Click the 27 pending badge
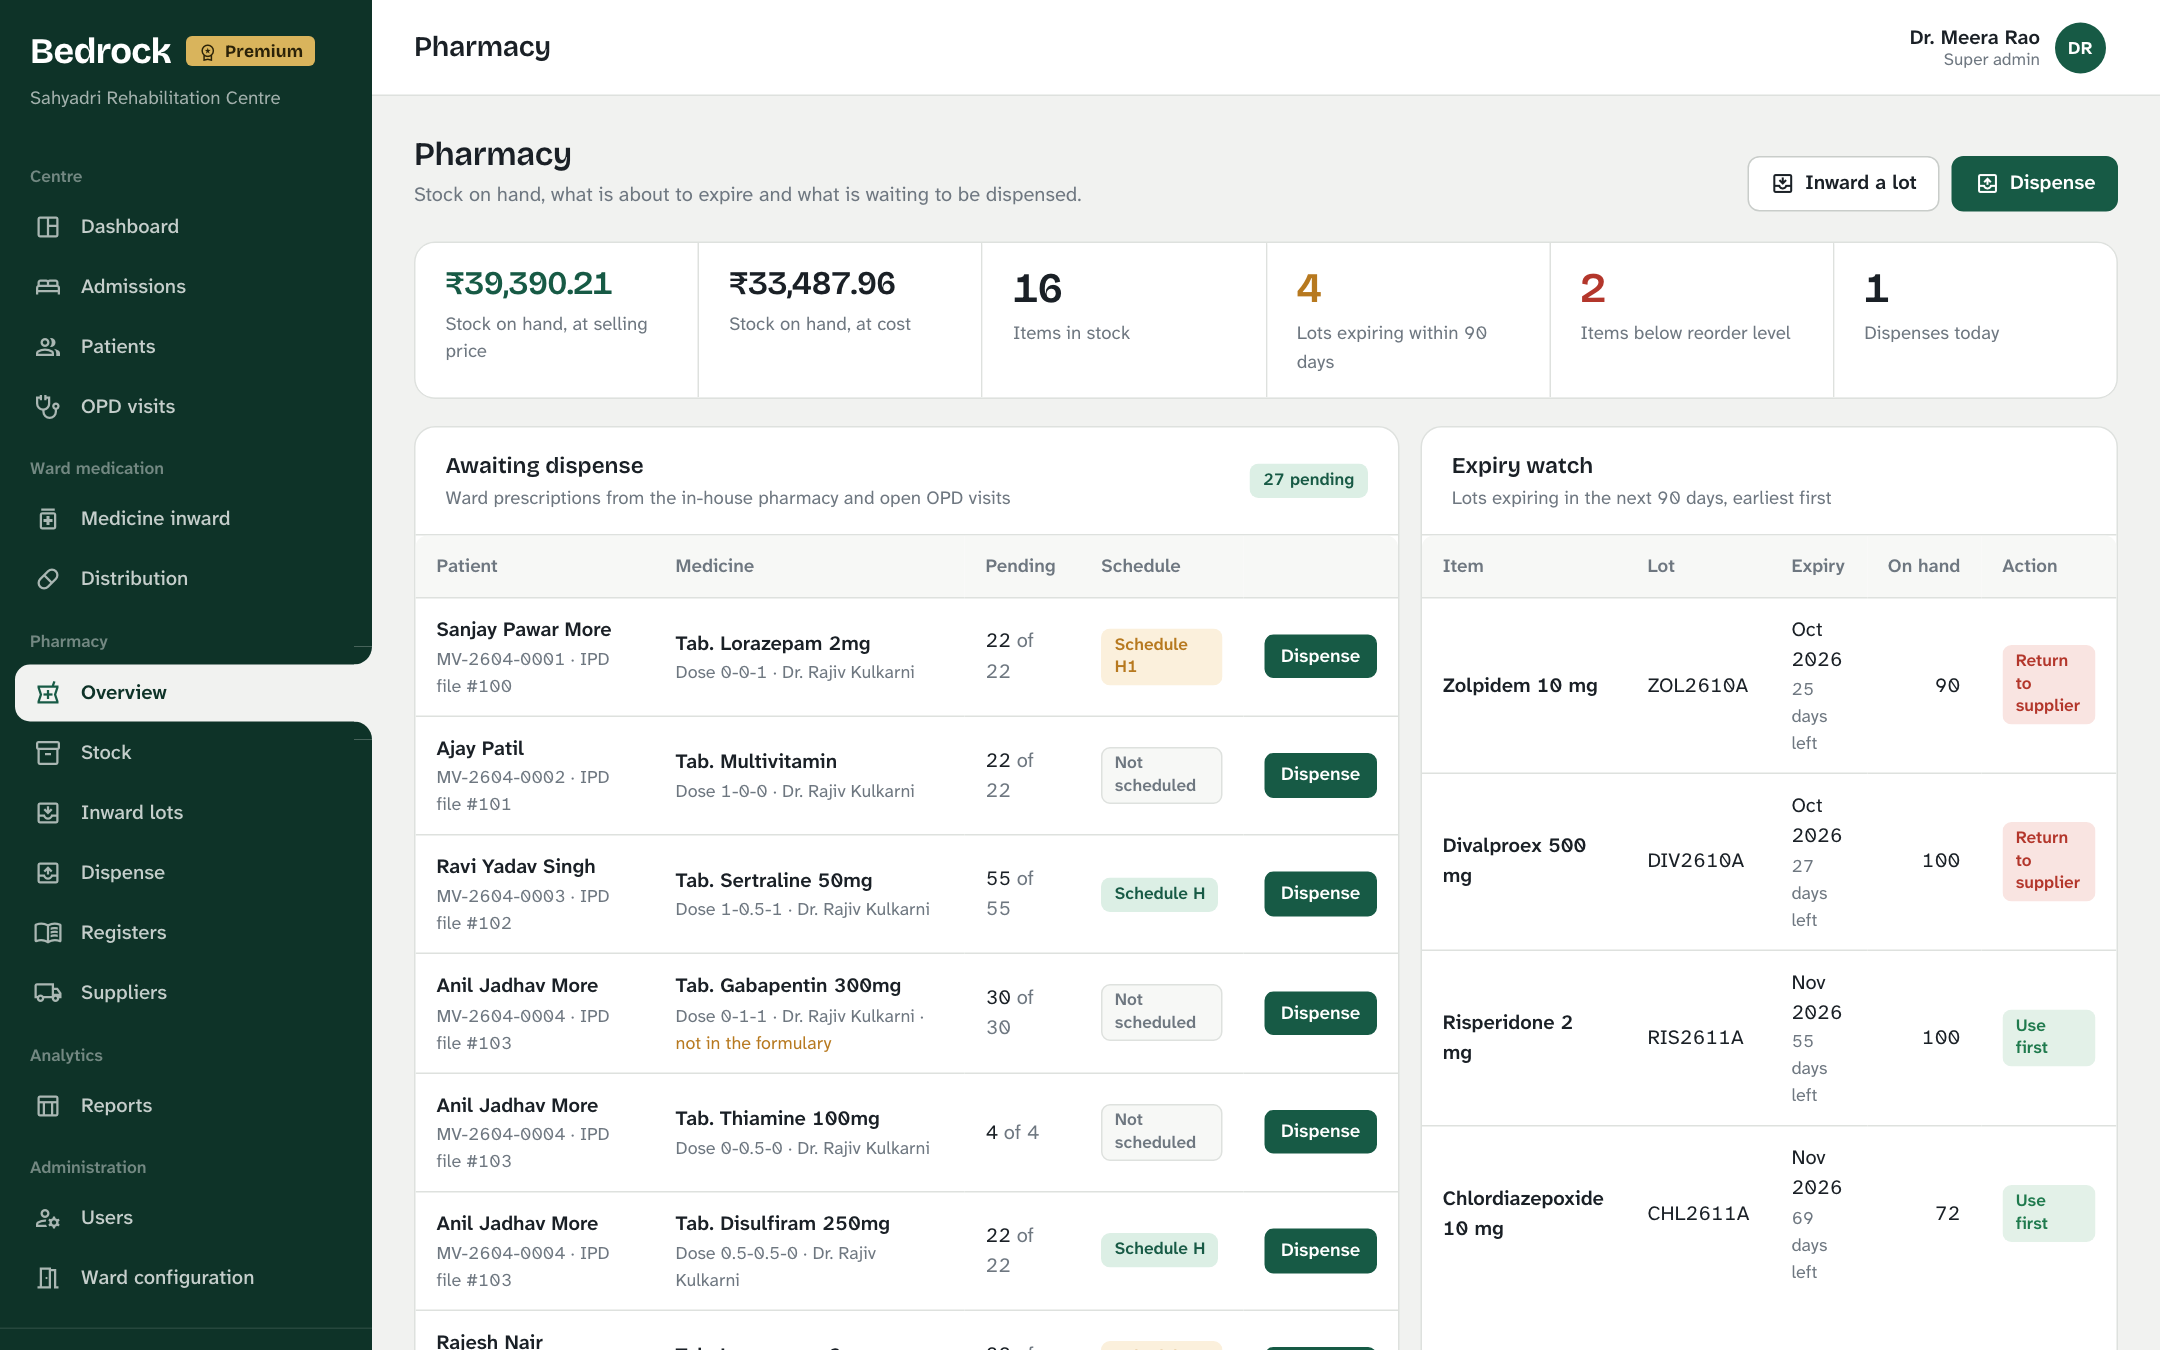 coord(1308,480)
